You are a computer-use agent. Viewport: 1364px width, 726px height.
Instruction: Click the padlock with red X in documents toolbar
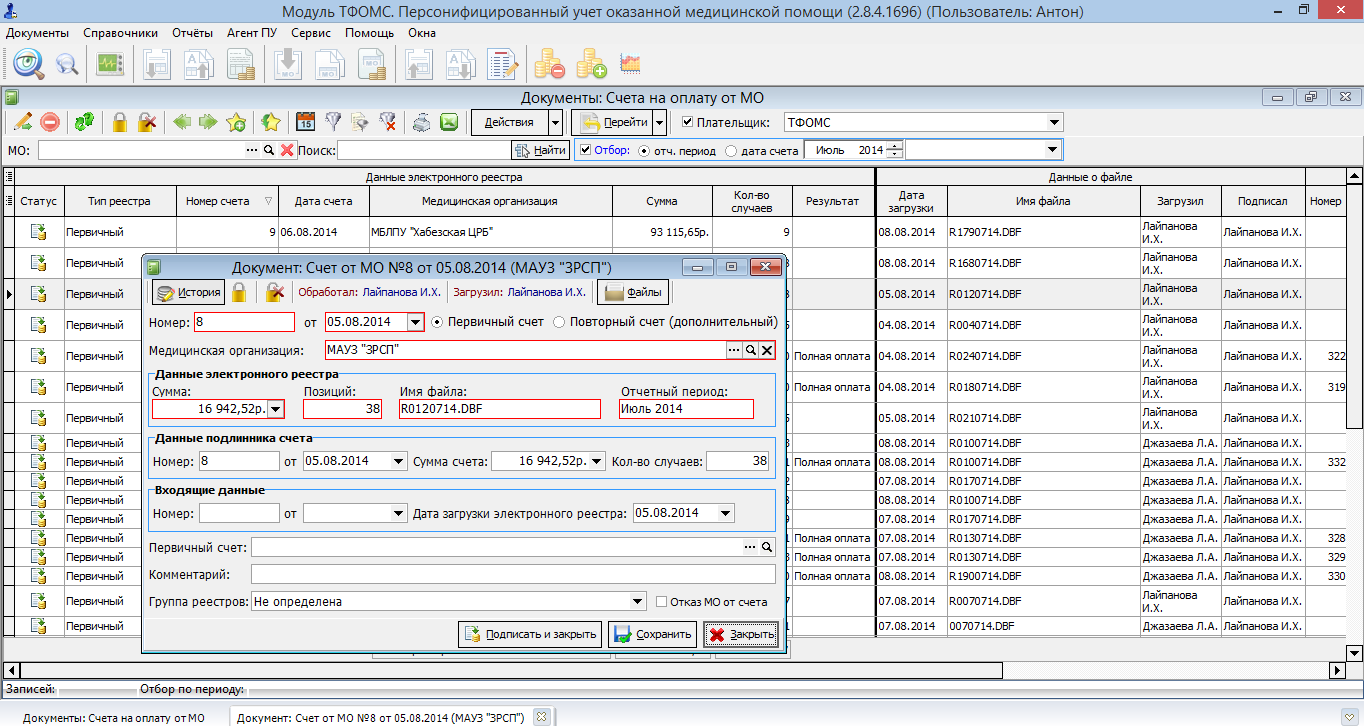pyautogui.click(x=147, y=122)
